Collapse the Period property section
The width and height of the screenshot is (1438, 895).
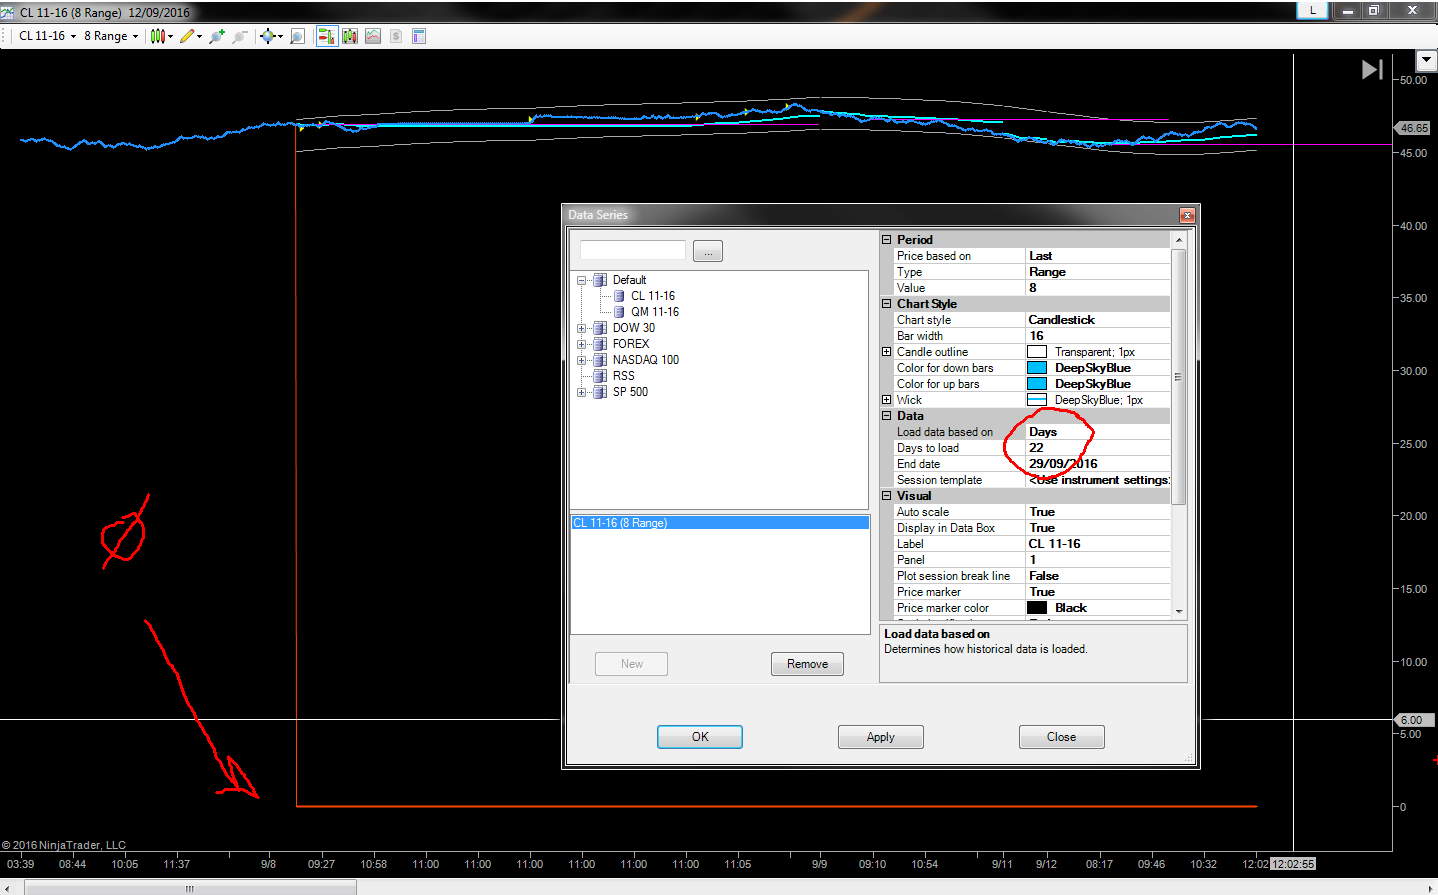point(886,240)
